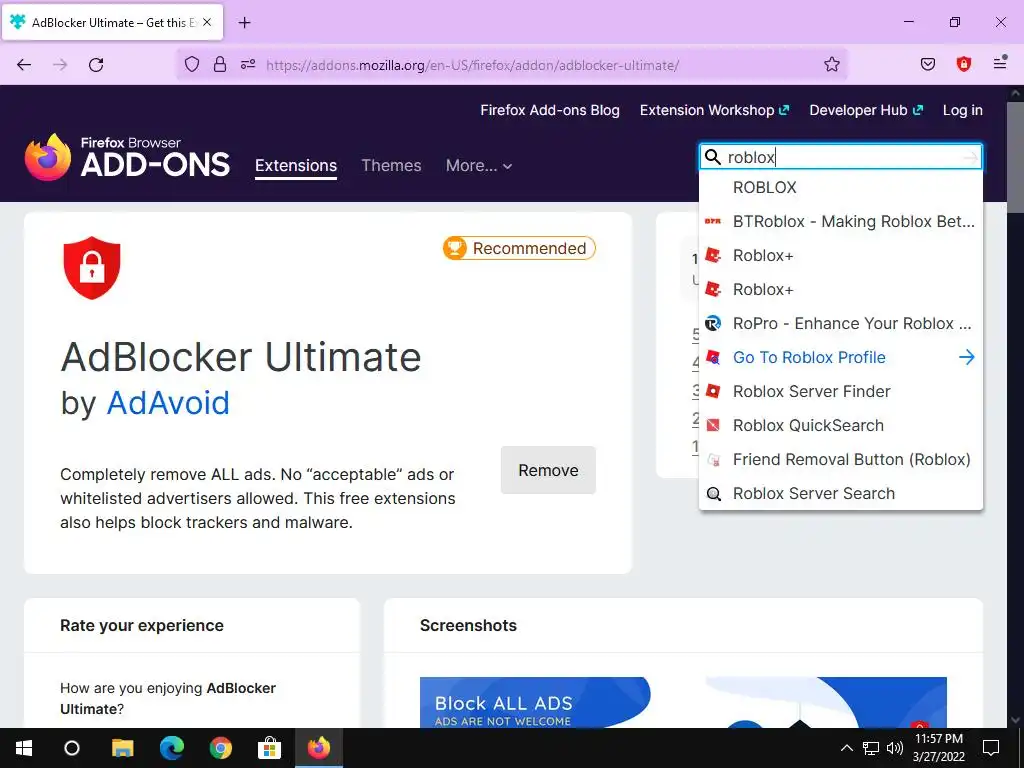Screen dimensions: 1024x768
Task: Open Firefox Add-ons Blog link
Action: coord(550,110)
